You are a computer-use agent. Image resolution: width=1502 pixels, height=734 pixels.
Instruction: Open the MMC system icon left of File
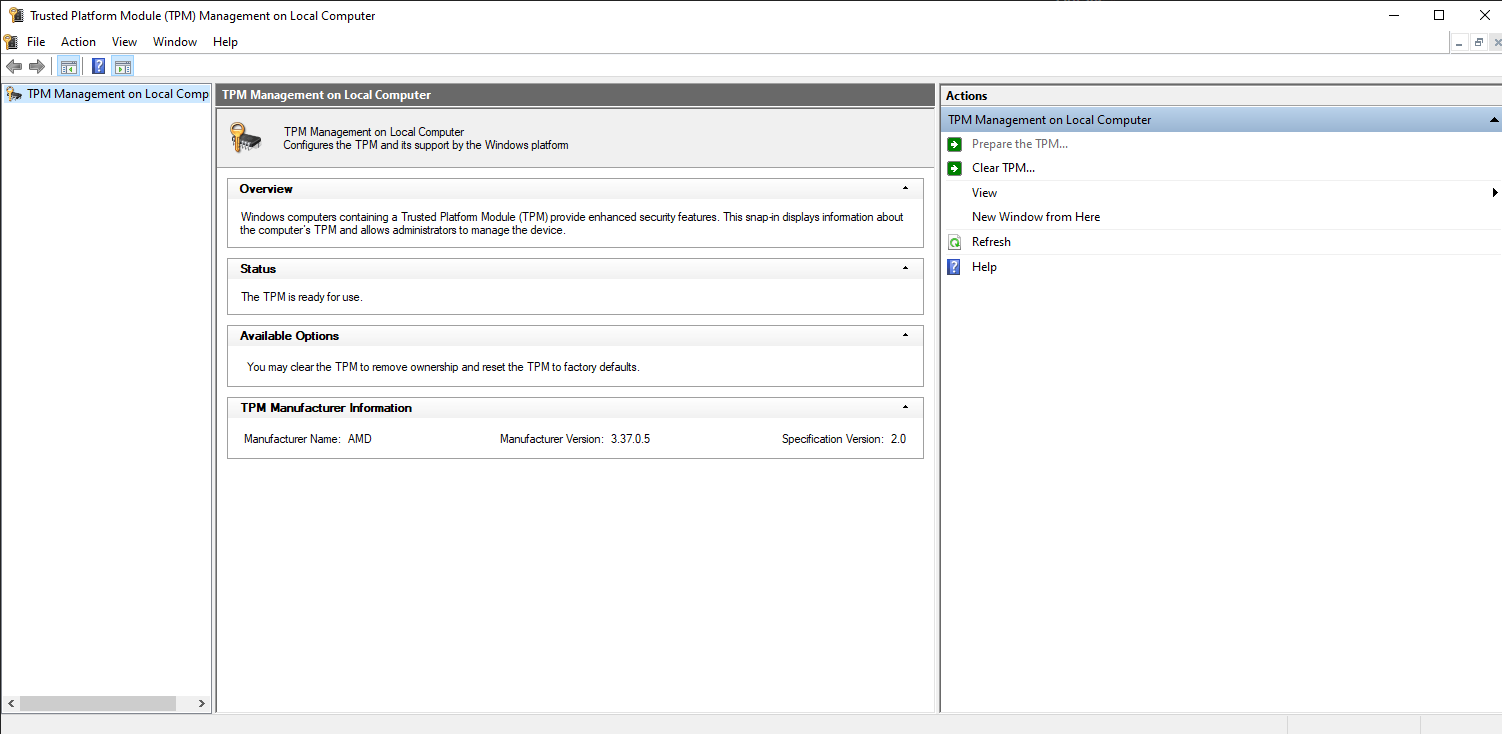10,42
